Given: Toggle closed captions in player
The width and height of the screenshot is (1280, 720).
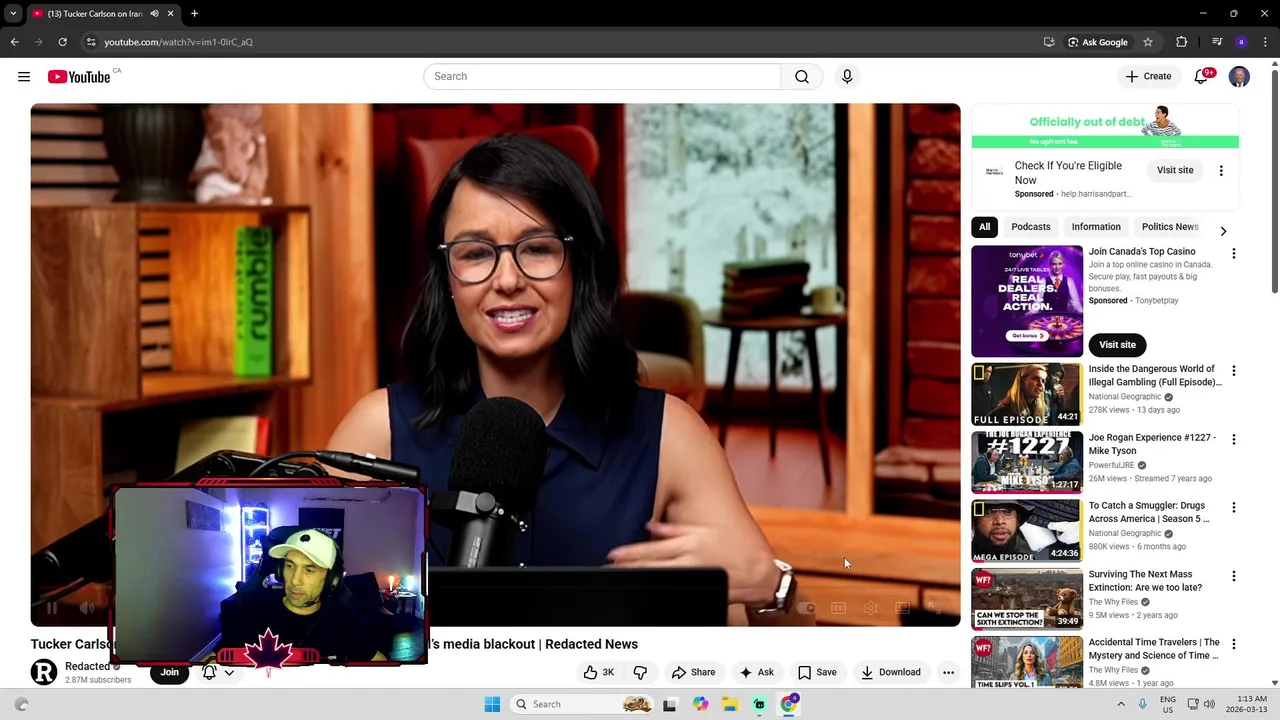Looking at the screenshot, I should pyautogui.click(x=838, y=608).
